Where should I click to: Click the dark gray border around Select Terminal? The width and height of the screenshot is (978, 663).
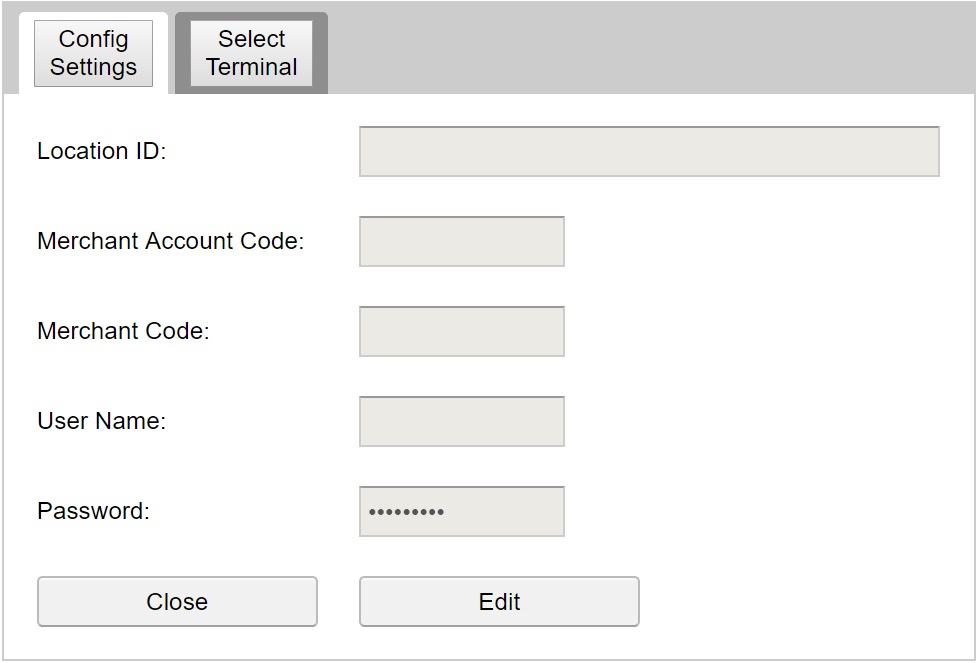[x=182, y=54]
